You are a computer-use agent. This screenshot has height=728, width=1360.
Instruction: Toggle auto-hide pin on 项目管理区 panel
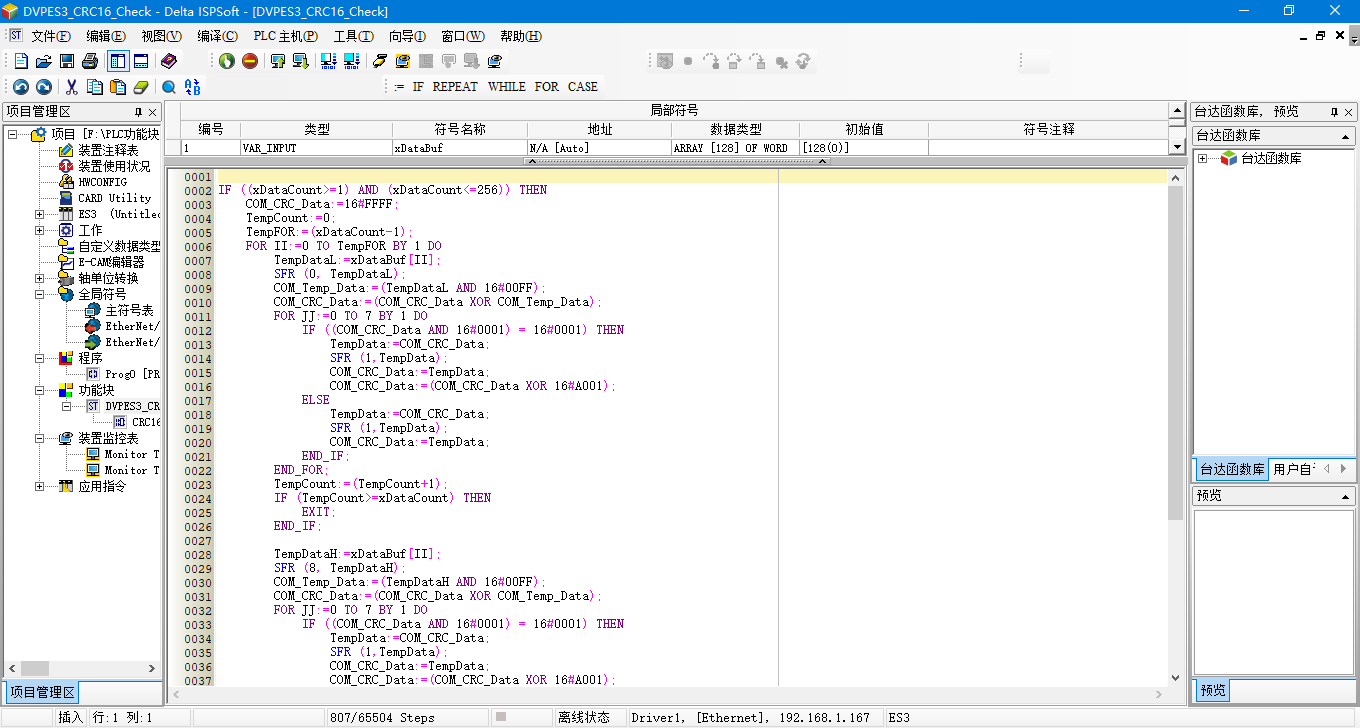[x=138, y=112]
